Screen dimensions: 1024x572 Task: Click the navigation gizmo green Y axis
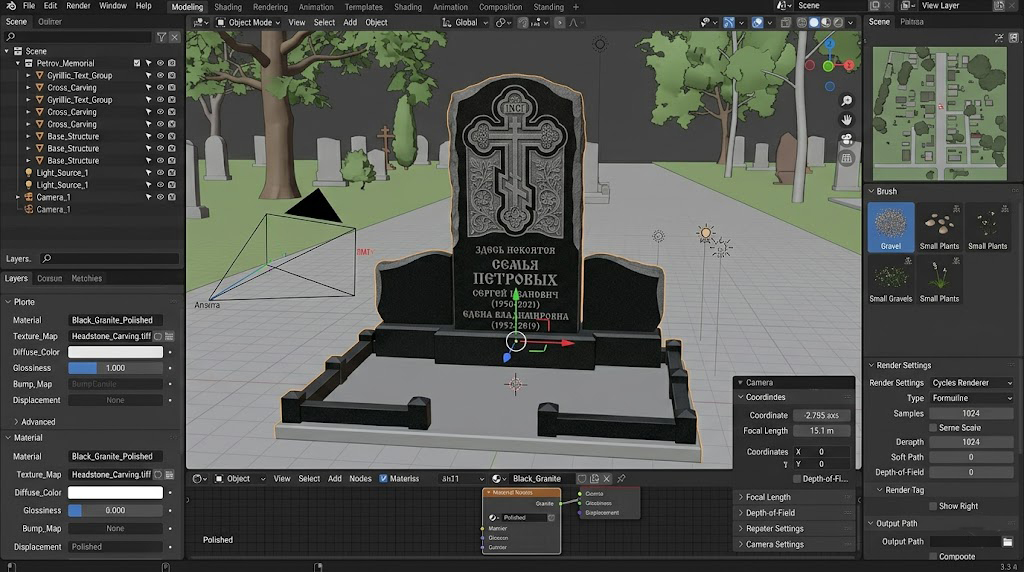point(828,66)
